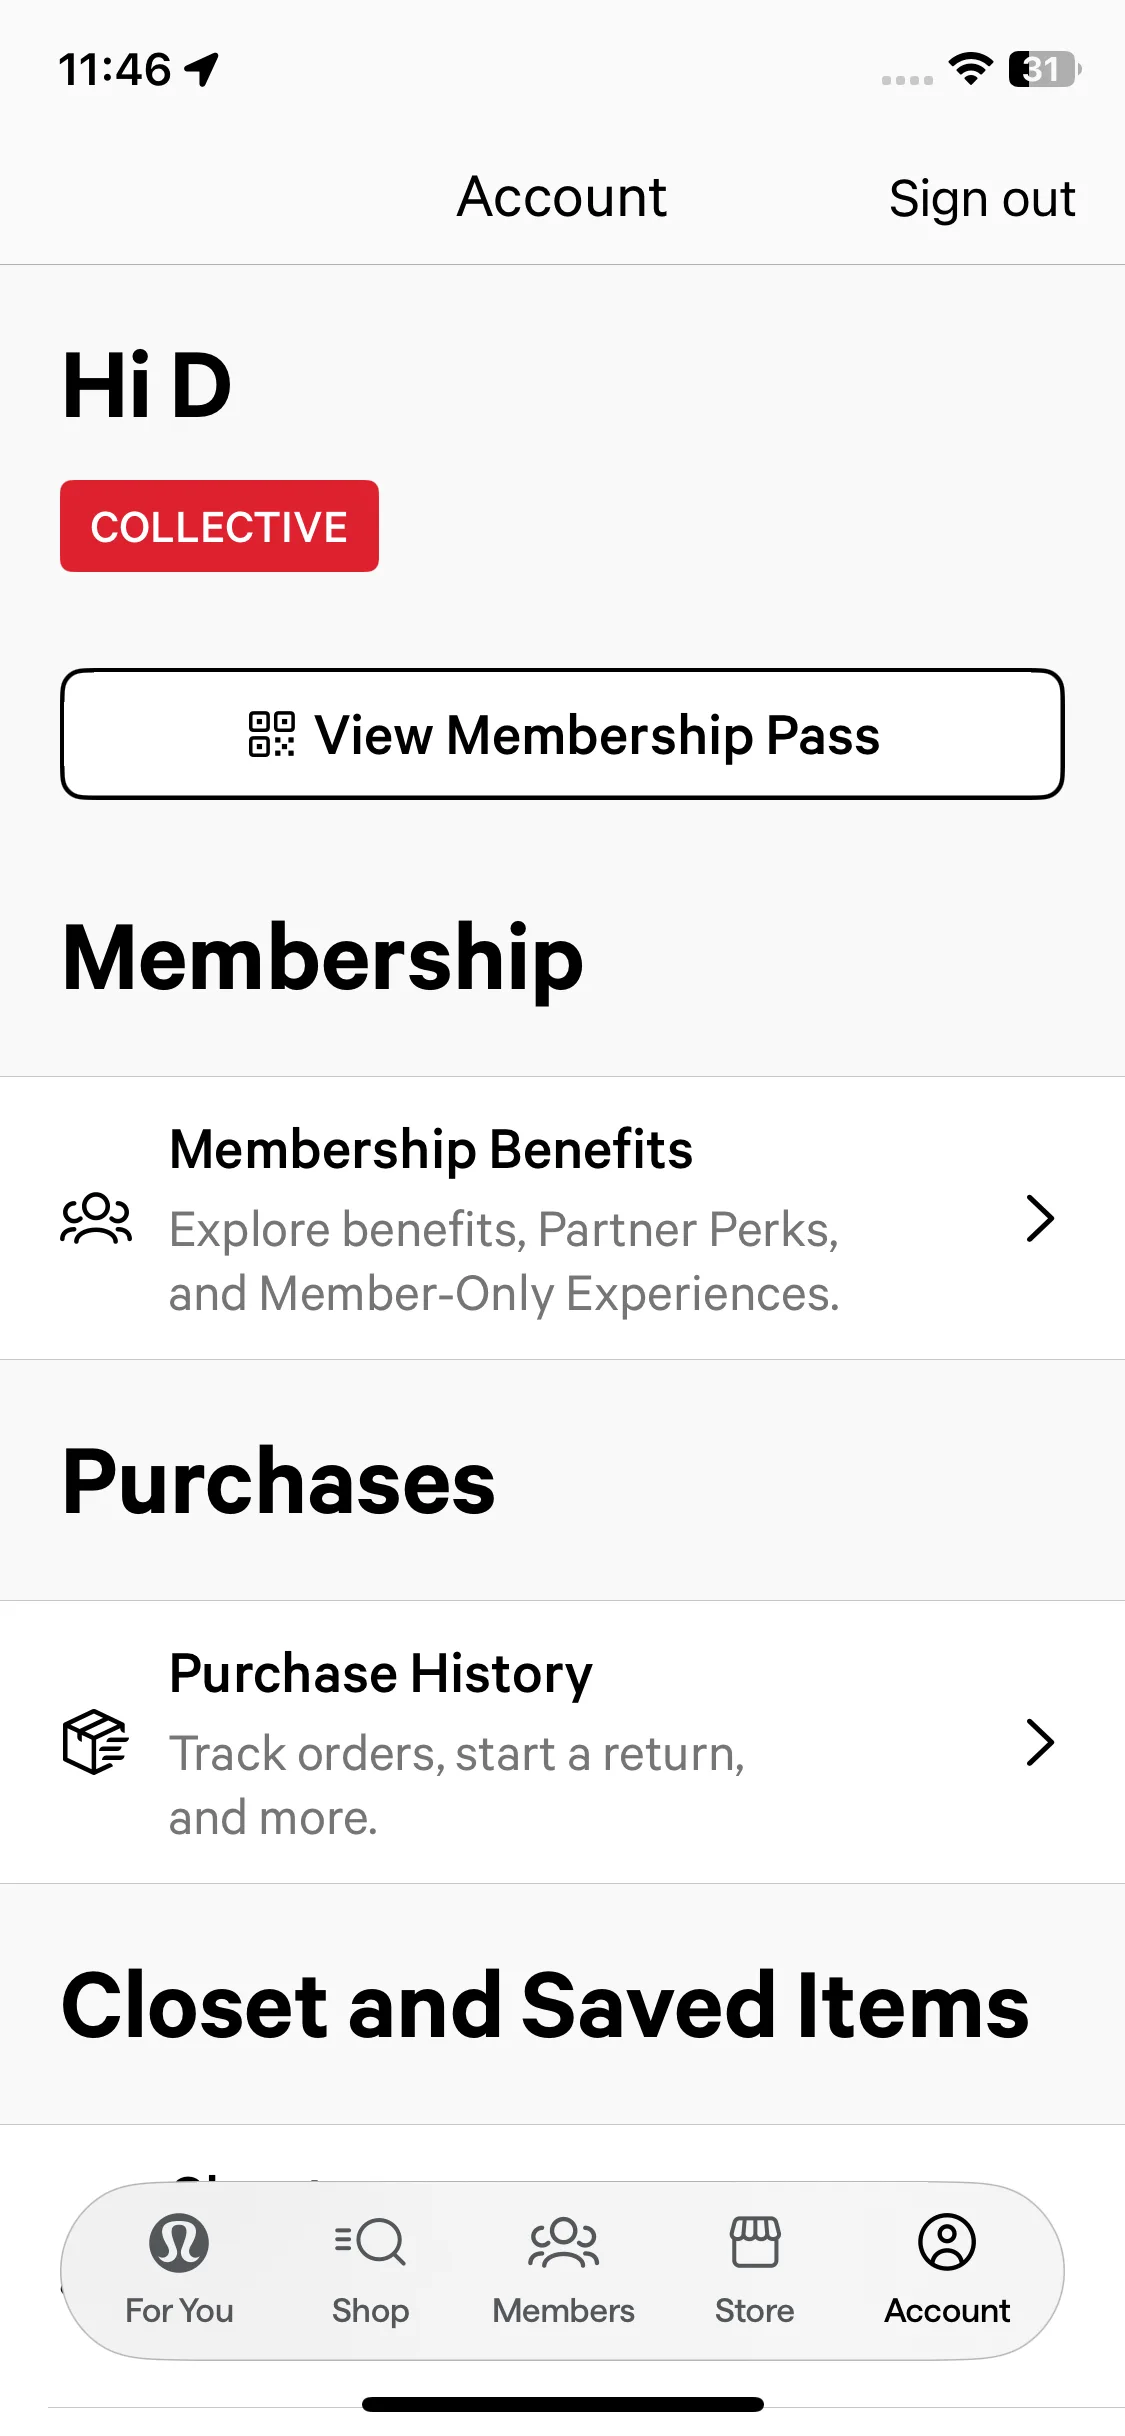Click the Membership Benefits people icon
Screen dimensions: 1125x2436
96,1218
